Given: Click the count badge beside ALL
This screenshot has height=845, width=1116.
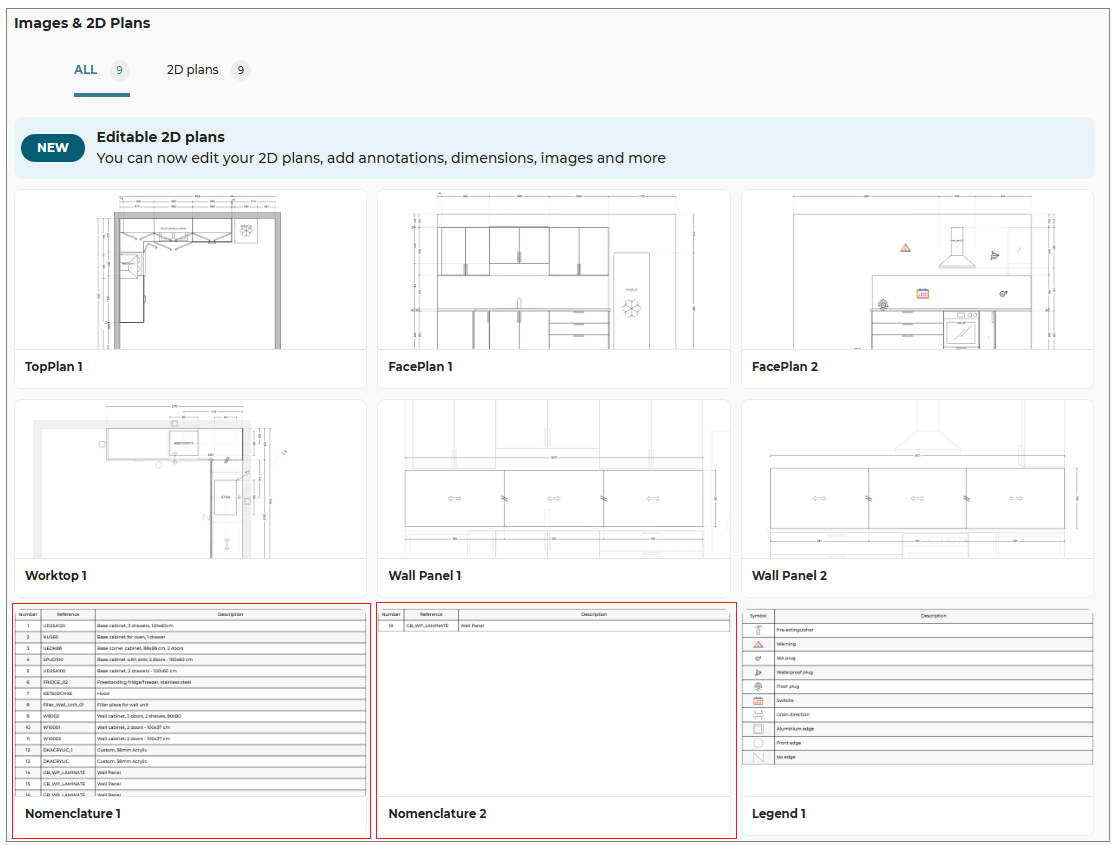Looking at the screenshot, I should (119, 70).
